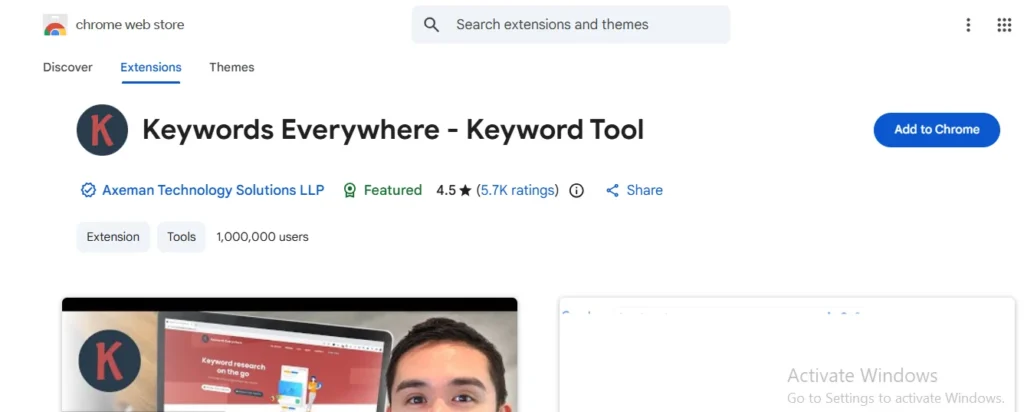Click the magnifier icon in search box

431,25
